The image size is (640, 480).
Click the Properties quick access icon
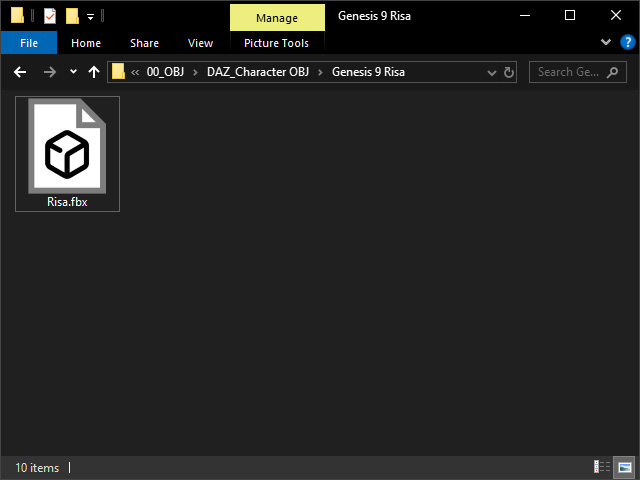pyautogui.click(x=50, y=16)
